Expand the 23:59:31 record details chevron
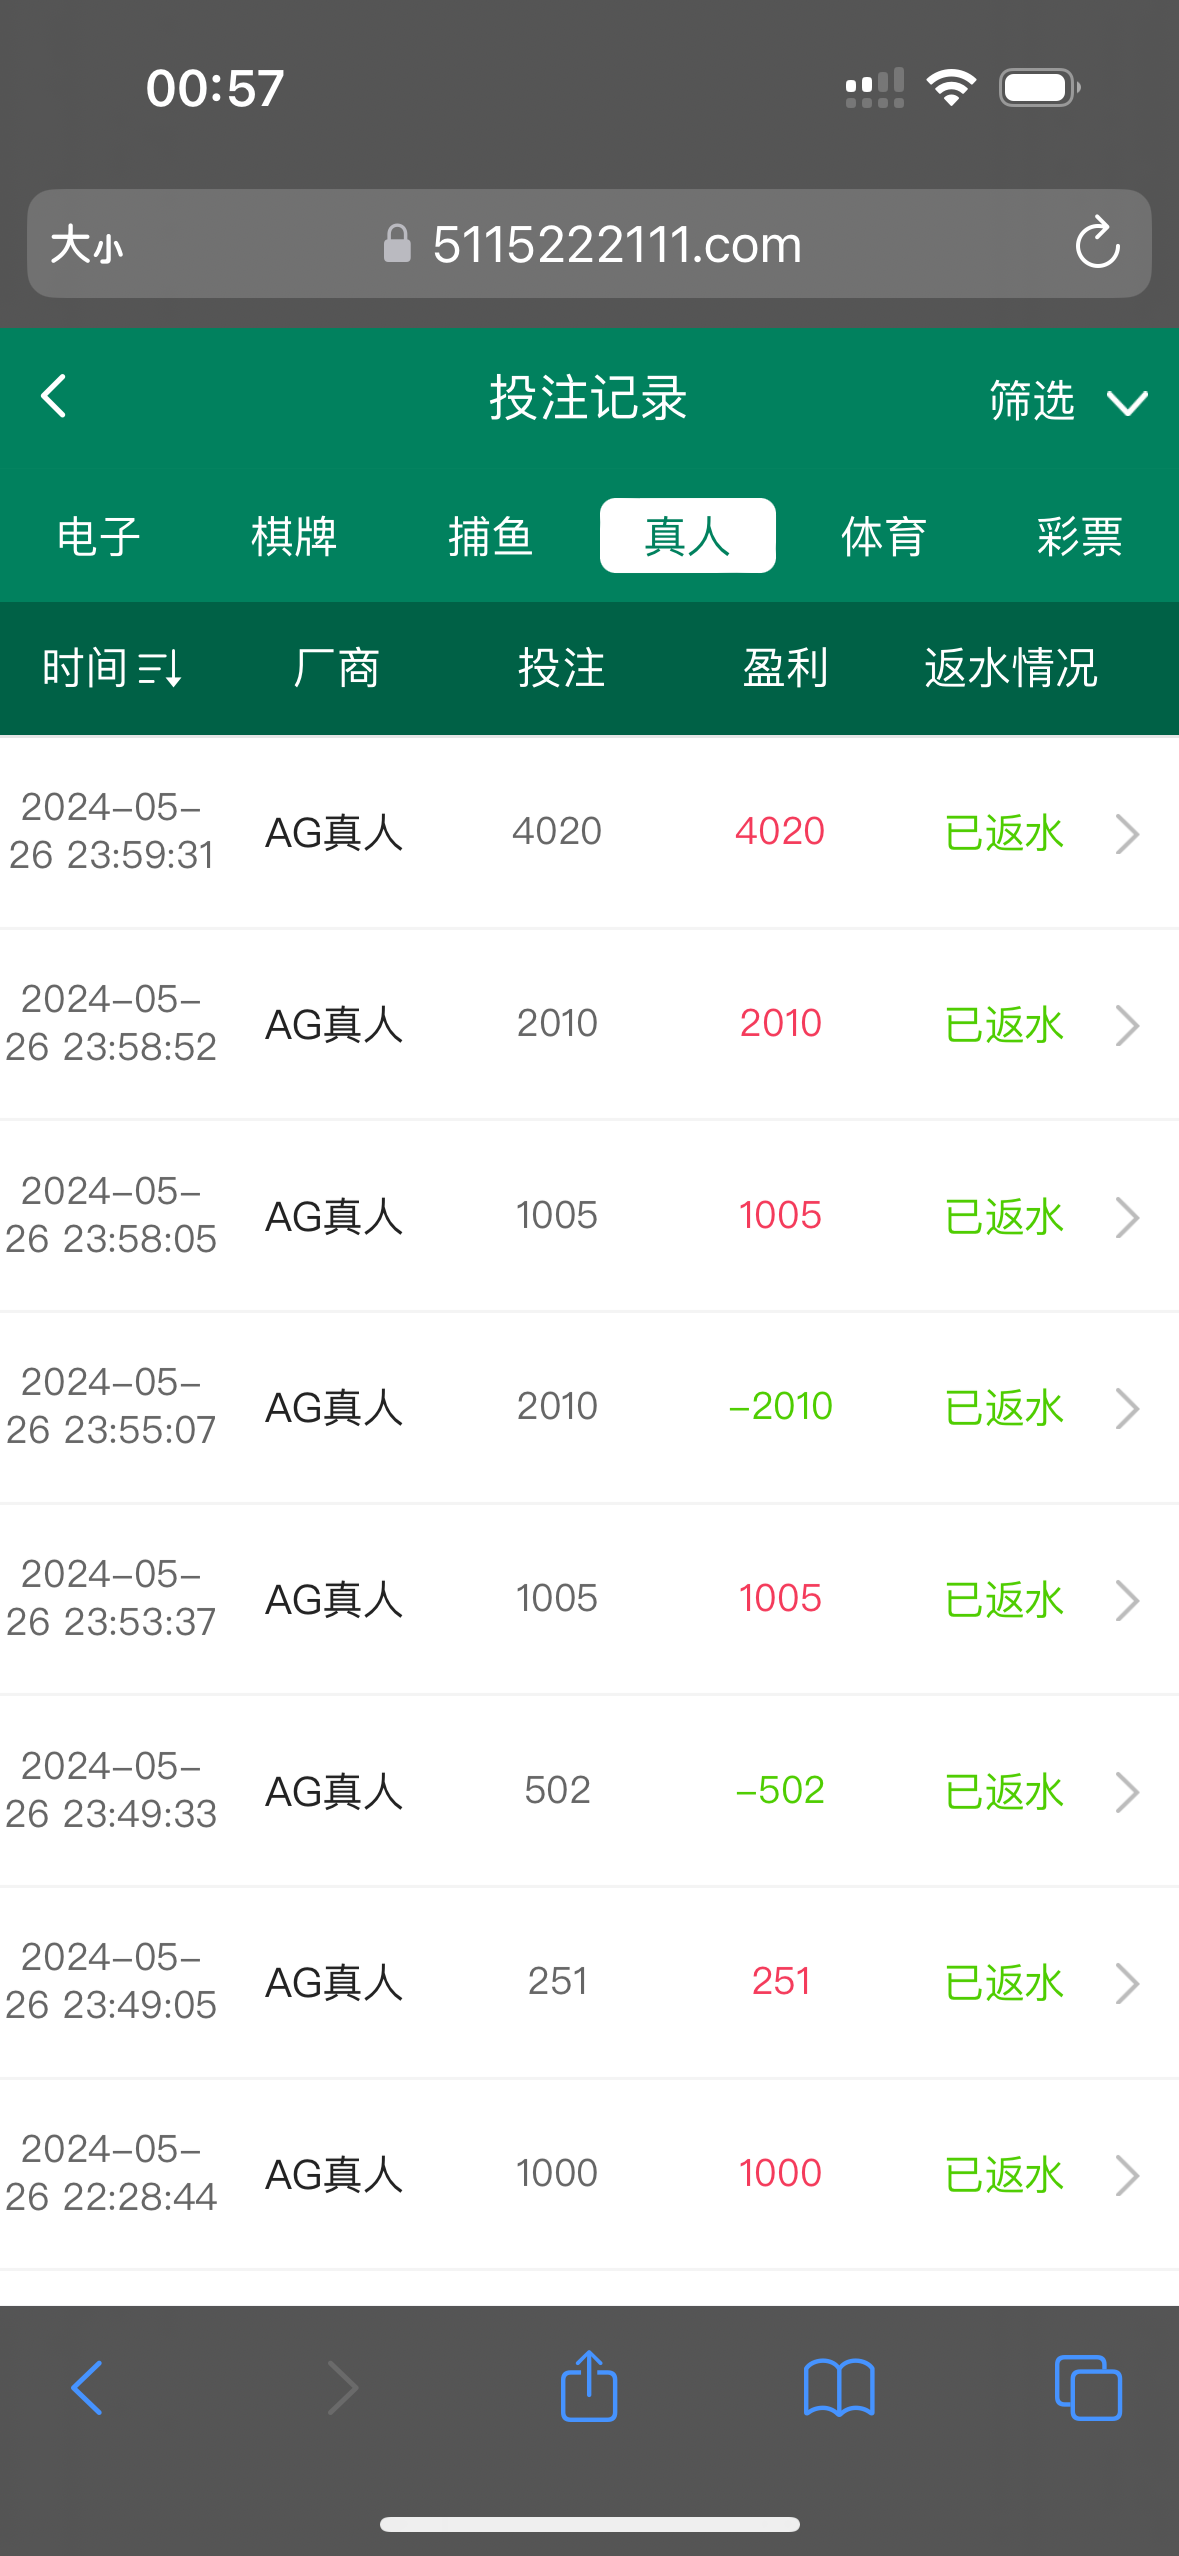The height and width of the screenshot is (2556, 1179). (x=1127, y=833)
